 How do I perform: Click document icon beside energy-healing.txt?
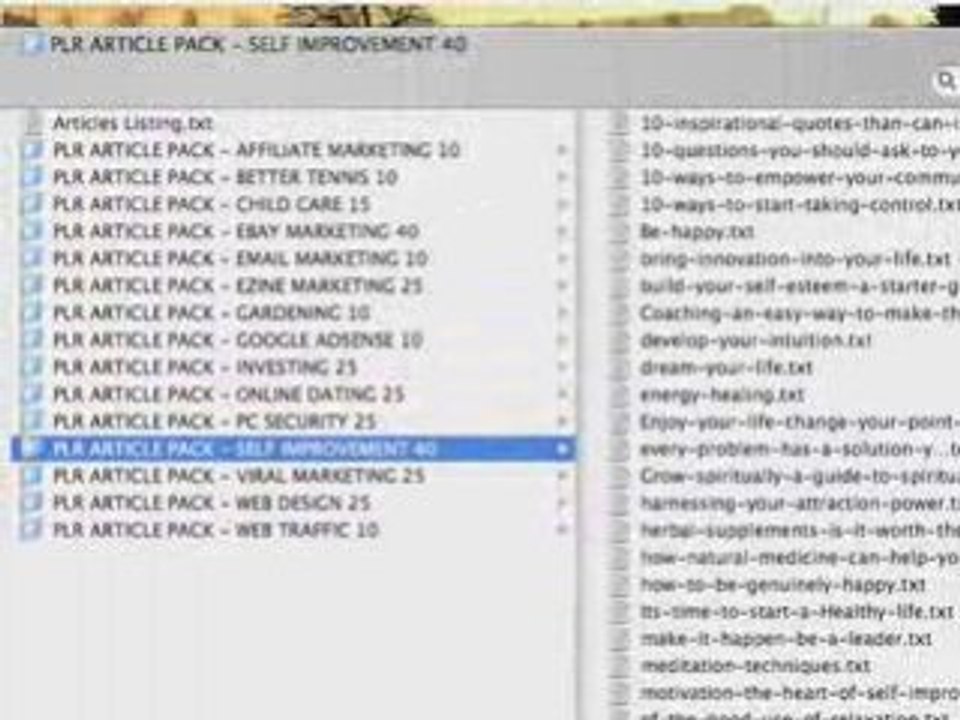click(620, 394)
